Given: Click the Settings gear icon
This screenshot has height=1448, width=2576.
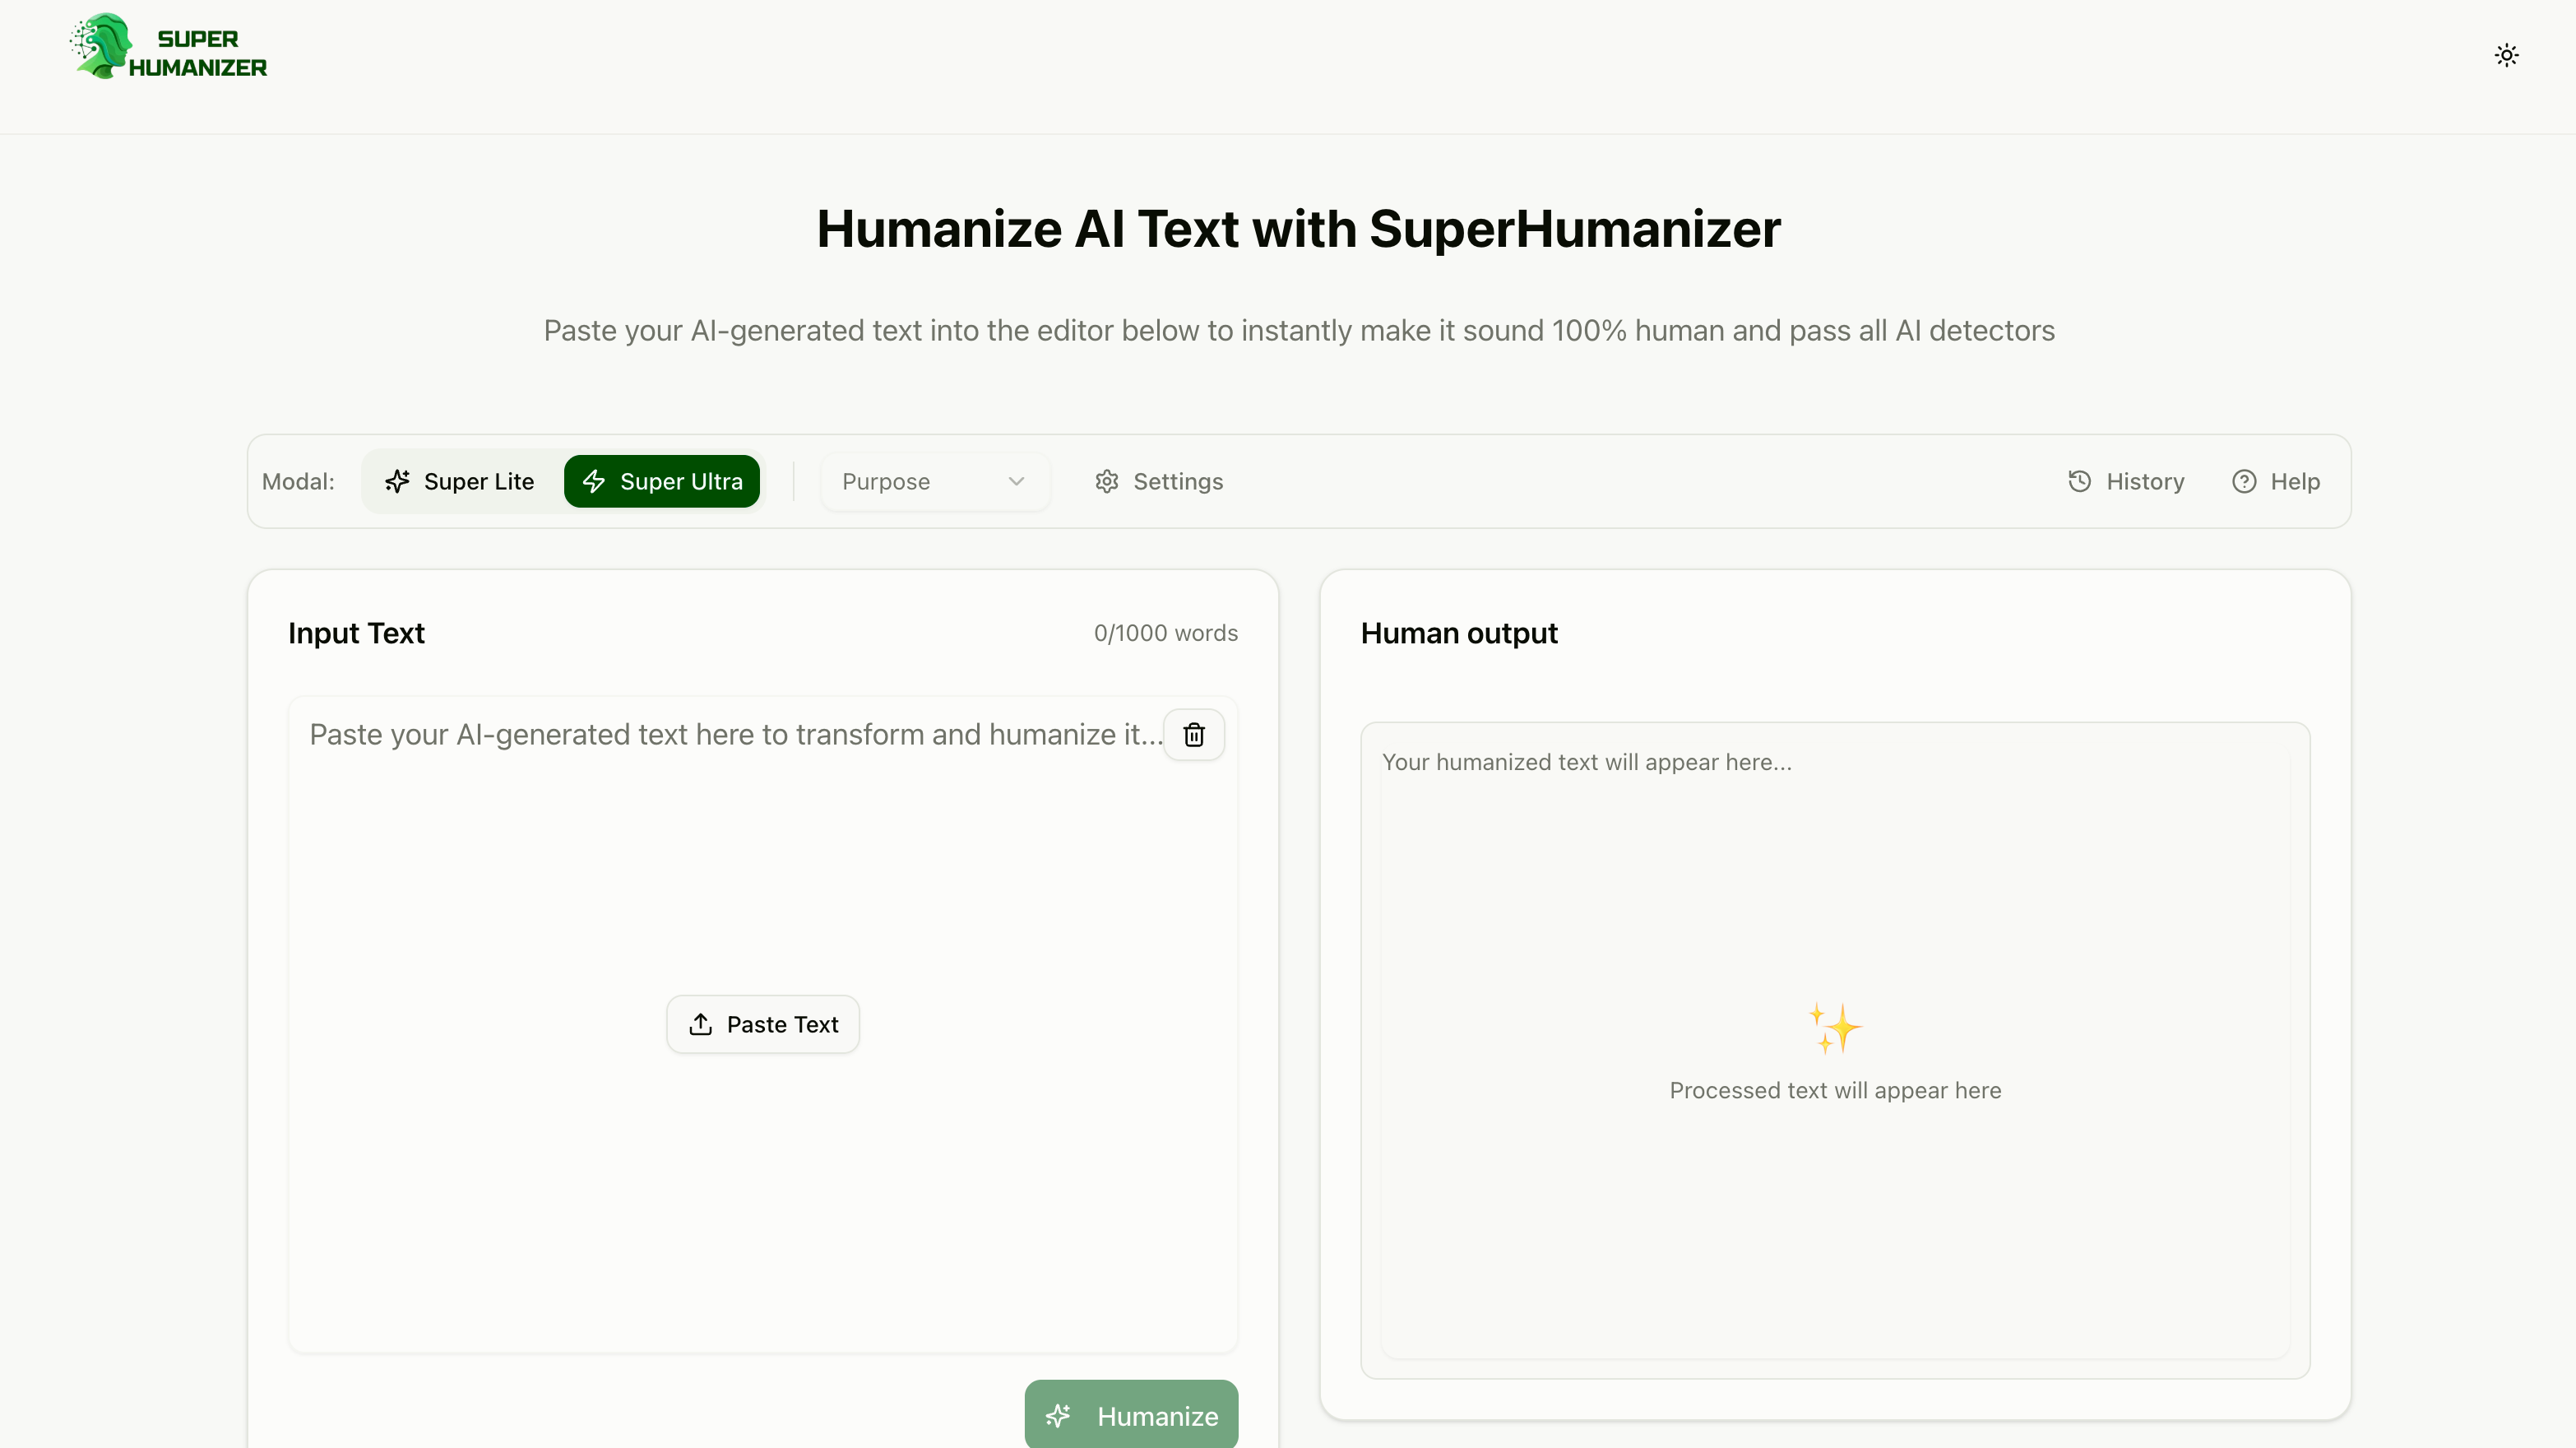Looking at the screenshot, I should pos(1106,481).
